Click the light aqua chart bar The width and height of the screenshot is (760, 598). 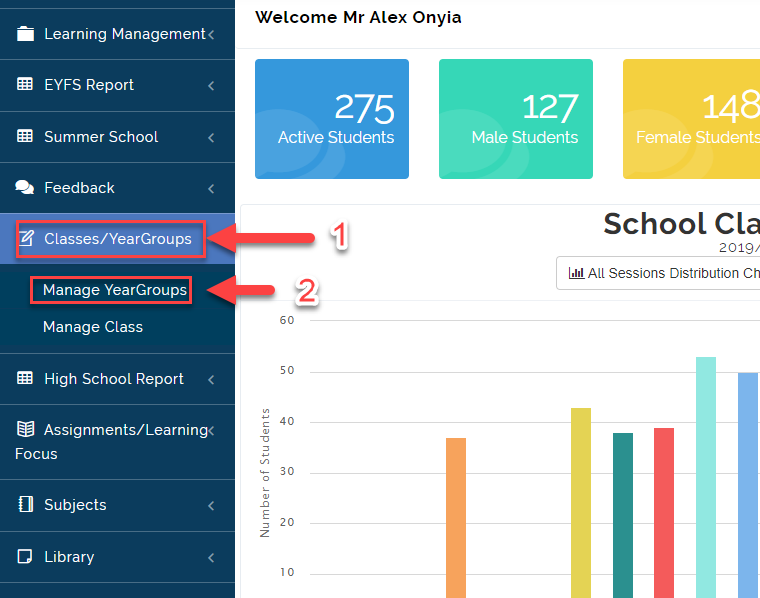click(706, 477)
